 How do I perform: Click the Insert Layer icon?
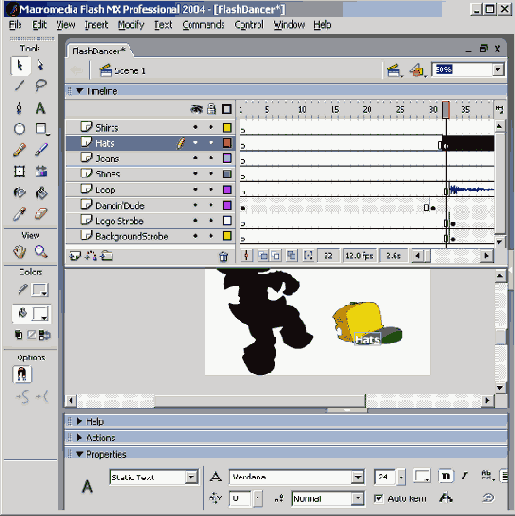pos(75,256)
